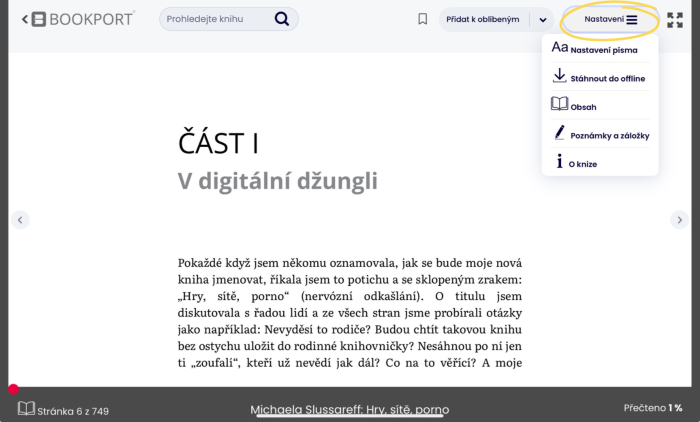Screen dimensions: 700x422
Task: Show 'O knize' book information
Action: click(x=600, y=162)
